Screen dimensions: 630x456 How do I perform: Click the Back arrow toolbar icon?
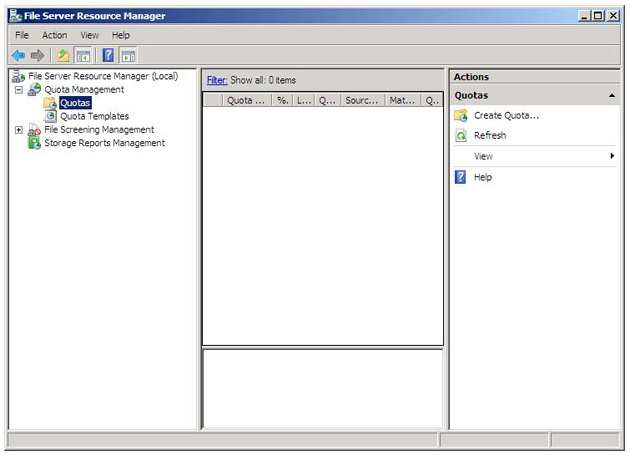[18, 55]
